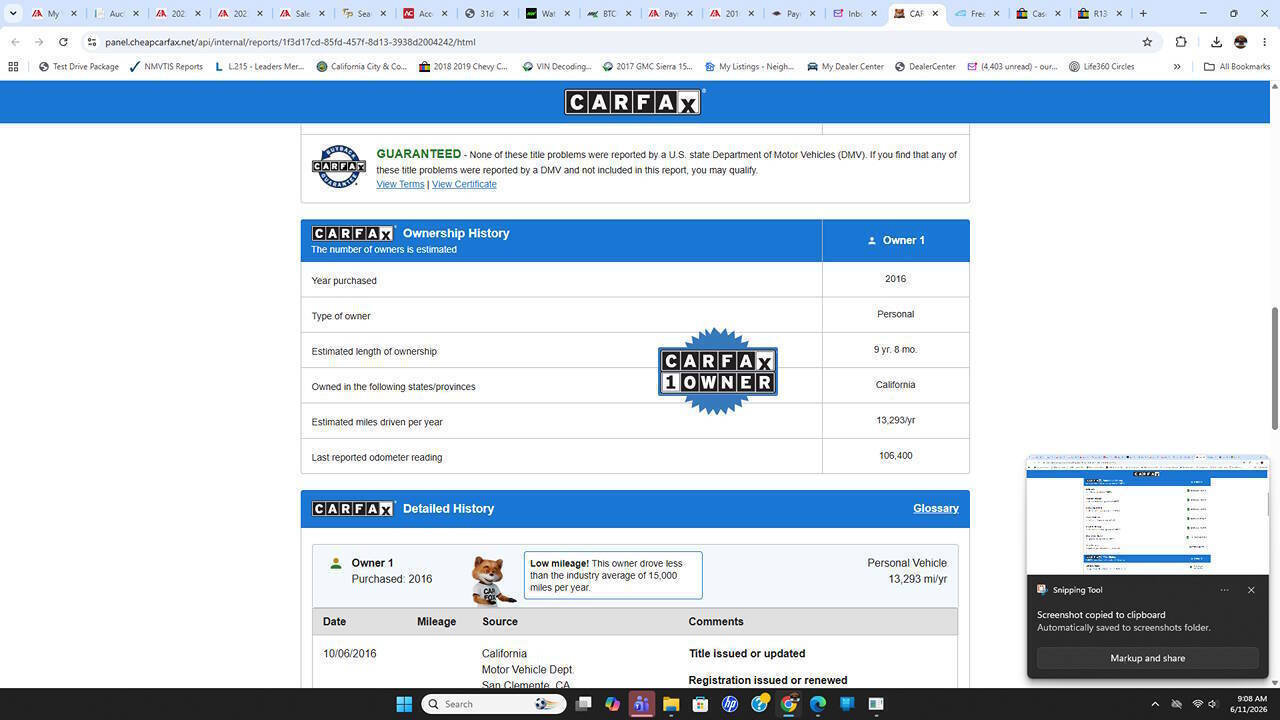Screen dimensions: 1280x720
Task: Click Markup and share button
Action: (x=1147, y=658)
